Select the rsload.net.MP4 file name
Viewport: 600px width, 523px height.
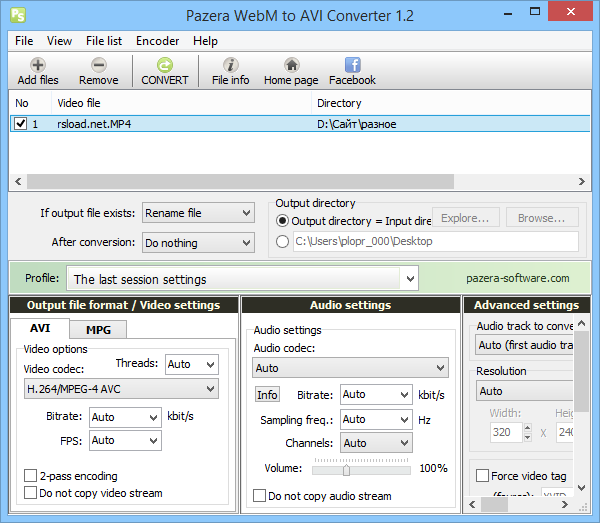94,124
